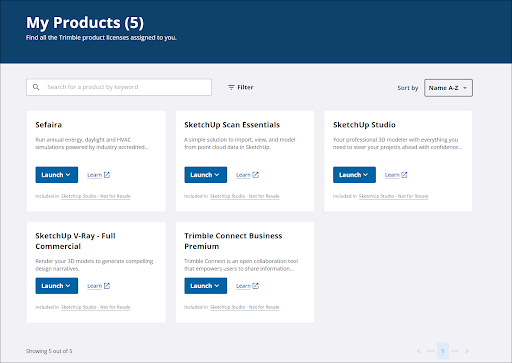This screenshot has width=512, height=363.
Task: Open SketchUp Studio Learn external link icon
Action: click(x=404, y=175)
